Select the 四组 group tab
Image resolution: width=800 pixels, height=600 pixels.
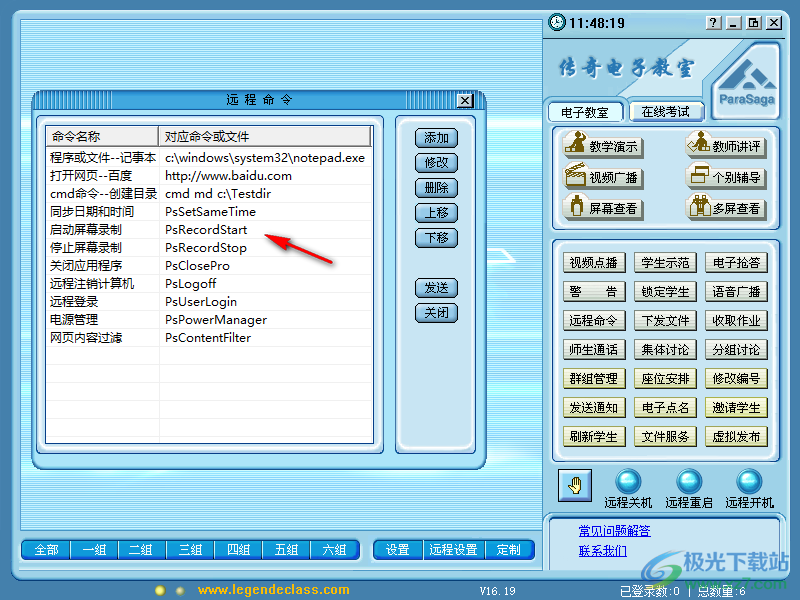tap(238, 550)
